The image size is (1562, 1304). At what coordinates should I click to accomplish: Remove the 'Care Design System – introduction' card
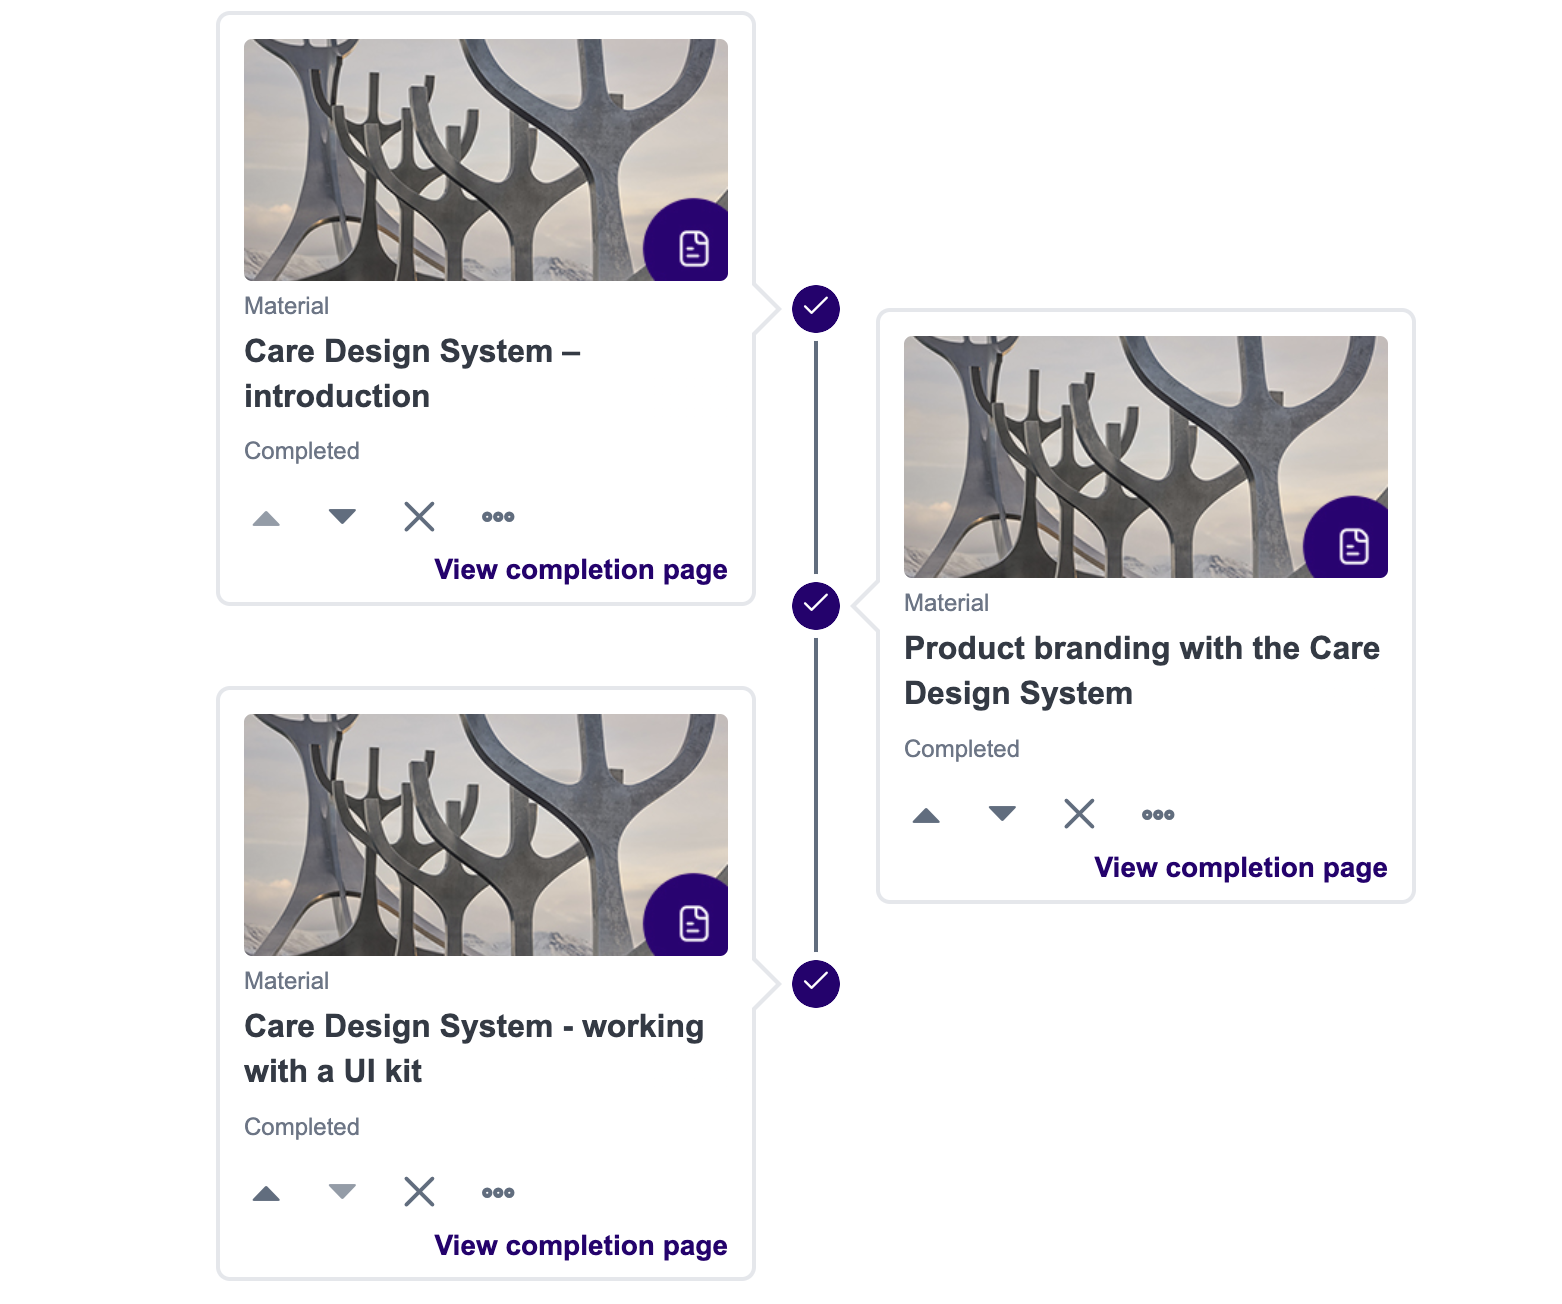click(419, 517)
